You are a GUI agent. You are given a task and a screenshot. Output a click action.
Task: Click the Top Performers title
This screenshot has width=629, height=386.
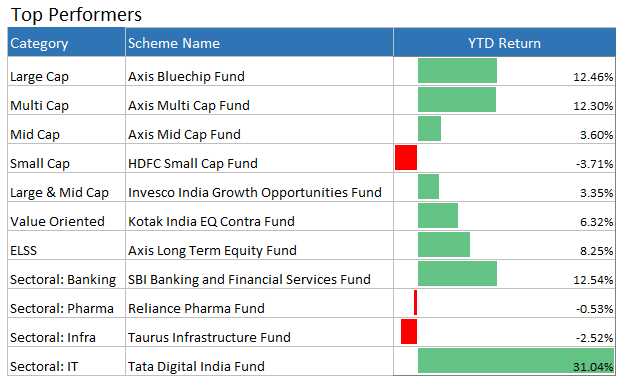tap(76, 14)
